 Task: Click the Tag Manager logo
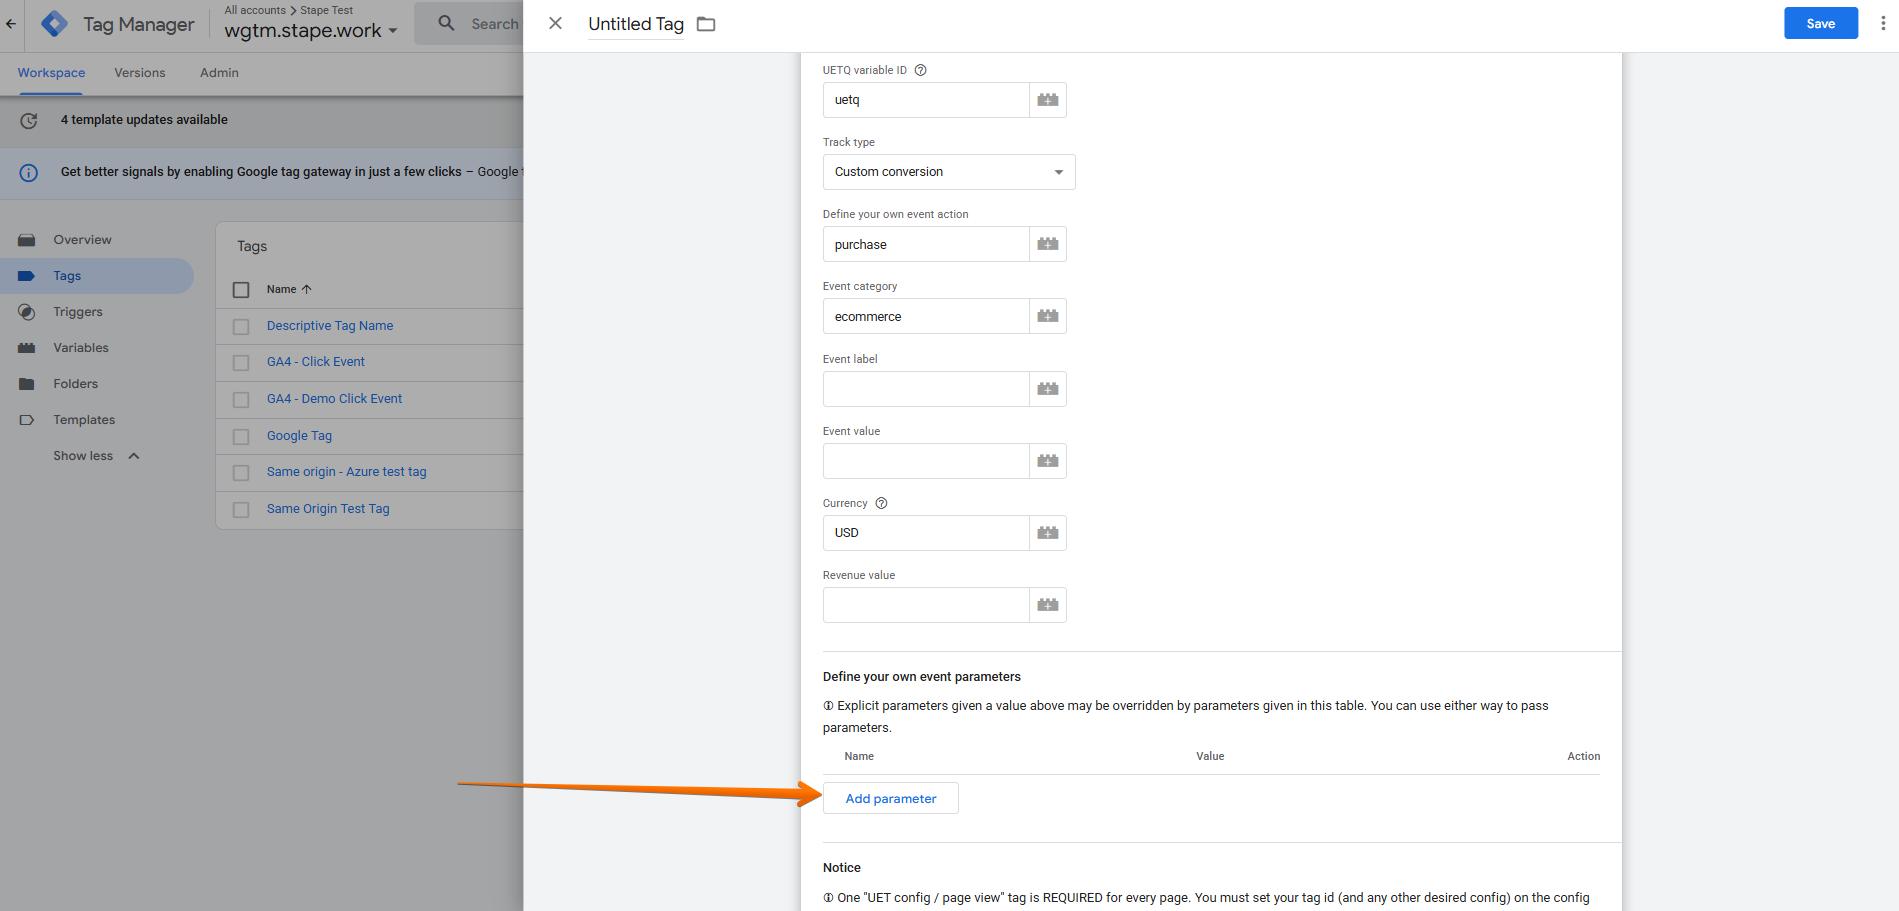pos(55,23)
